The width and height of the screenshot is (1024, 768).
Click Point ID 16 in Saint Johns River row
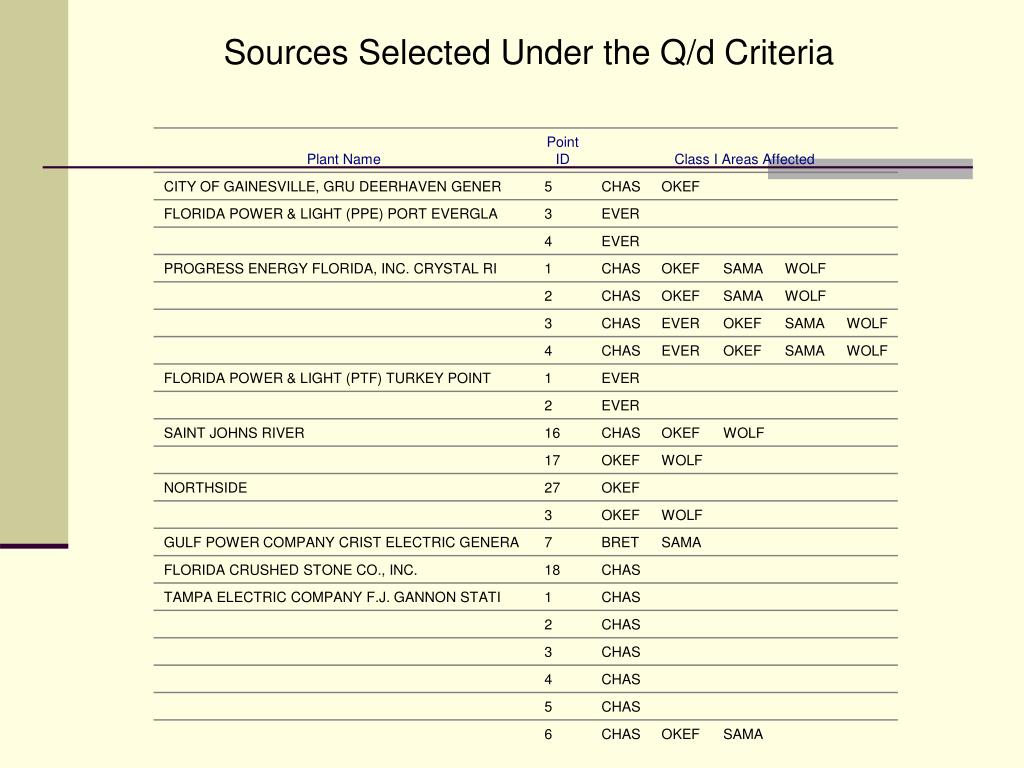pos(552,434)
